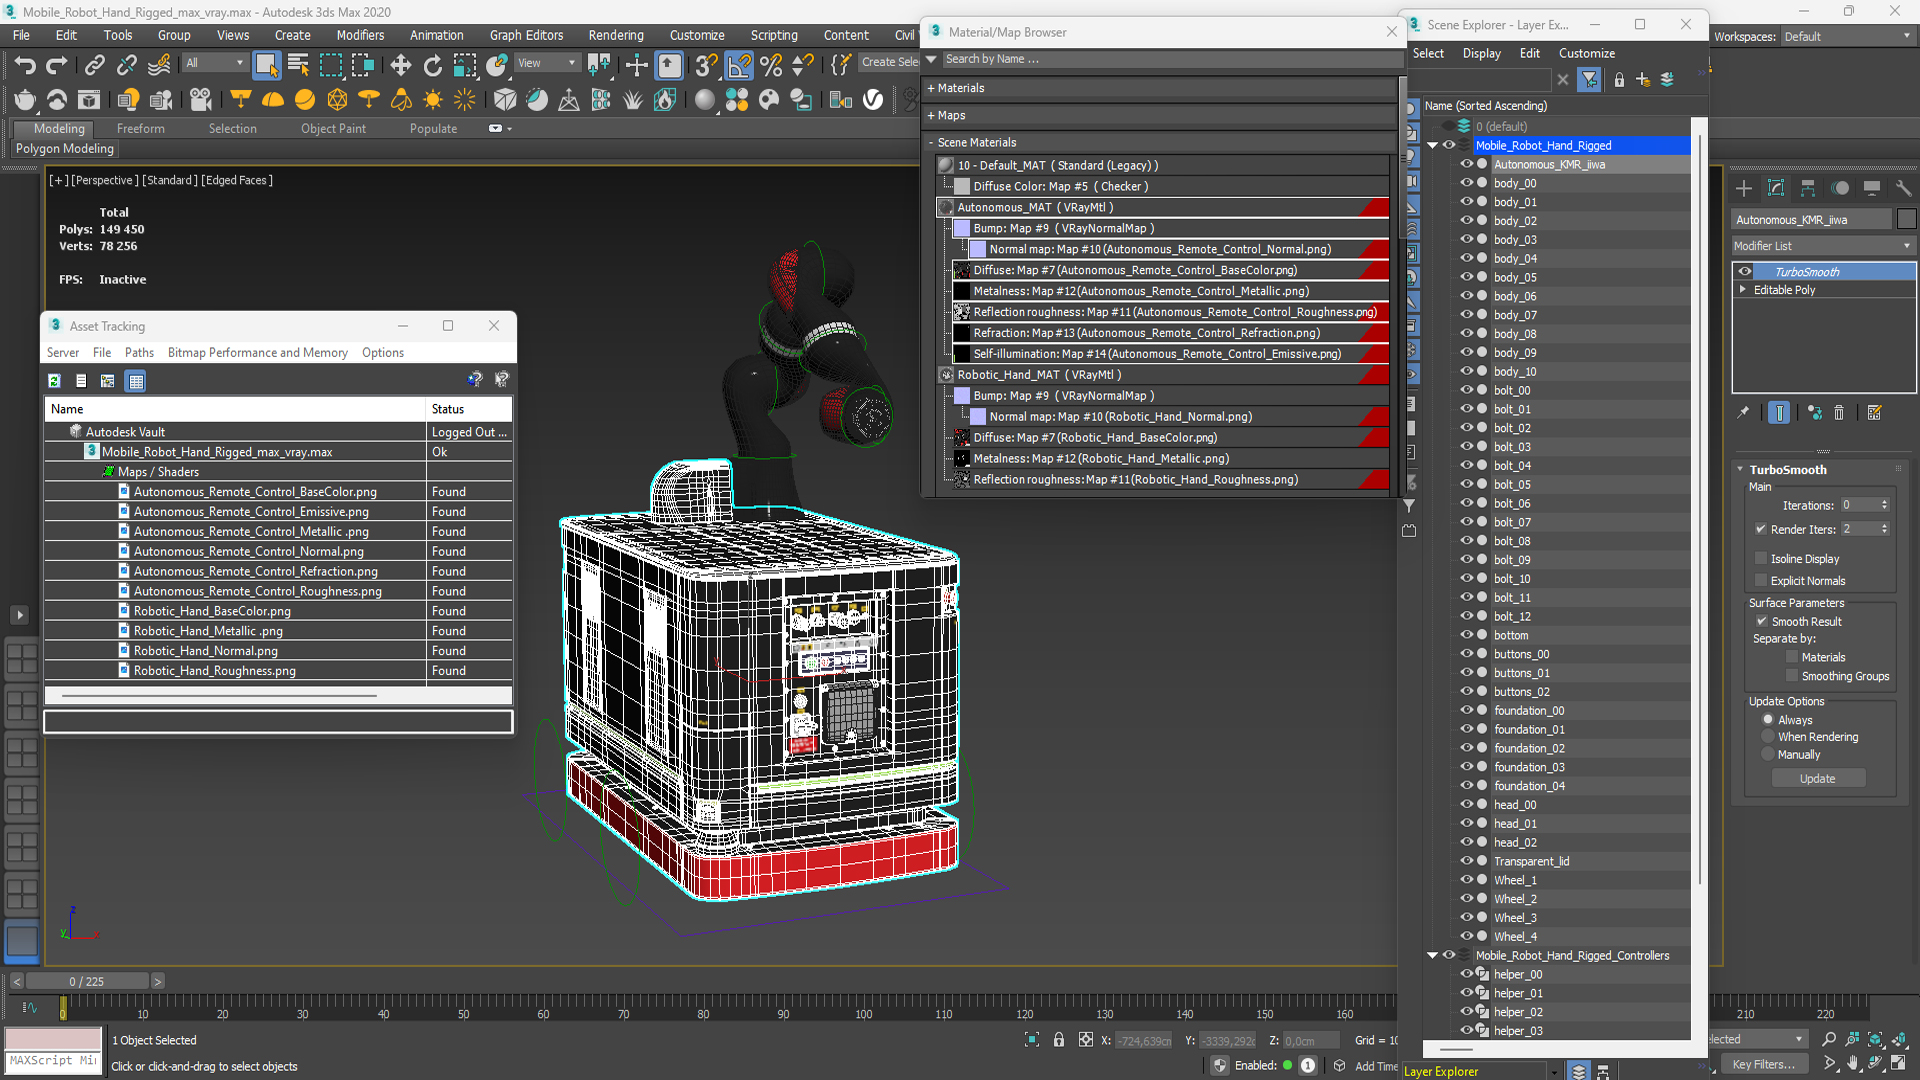Uncheck the Smooth Result checkbox

coord(1762,622)
